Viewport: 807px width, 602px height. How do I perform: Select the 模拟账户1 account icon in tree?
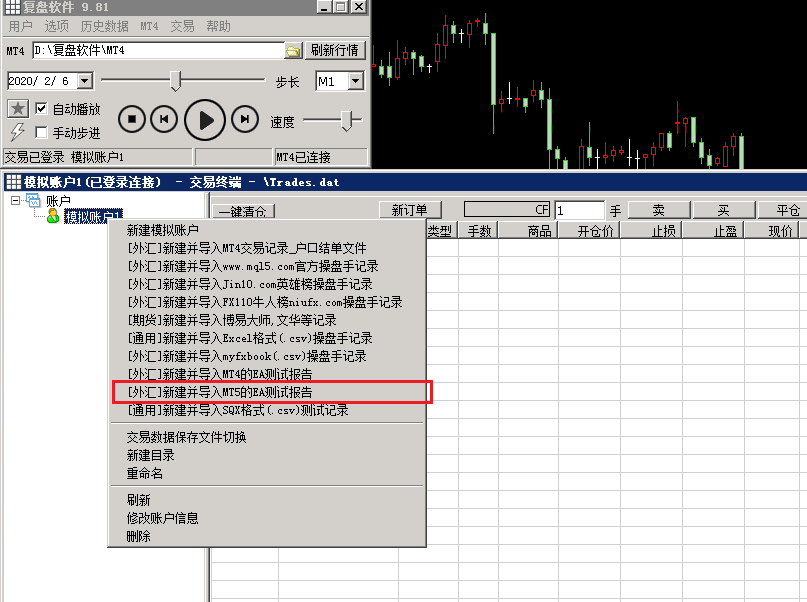coord(53,216)
